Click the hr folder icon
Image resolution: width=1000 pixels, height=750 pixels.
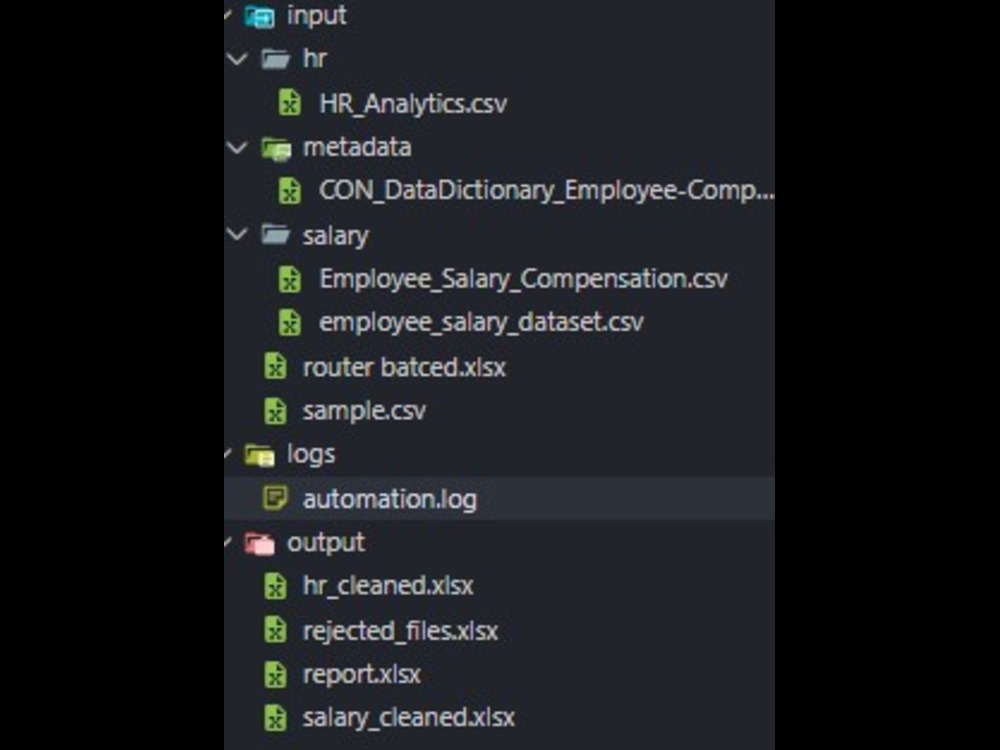tap(276, 59)
